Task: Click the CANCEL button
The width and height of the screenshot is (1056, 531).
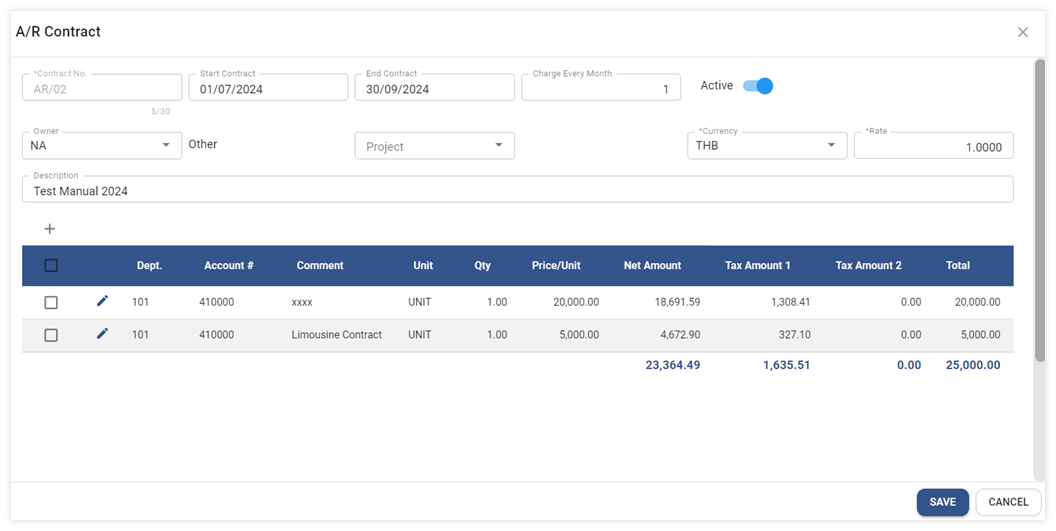Action: pyautogui.click(x=1008, y=502)
